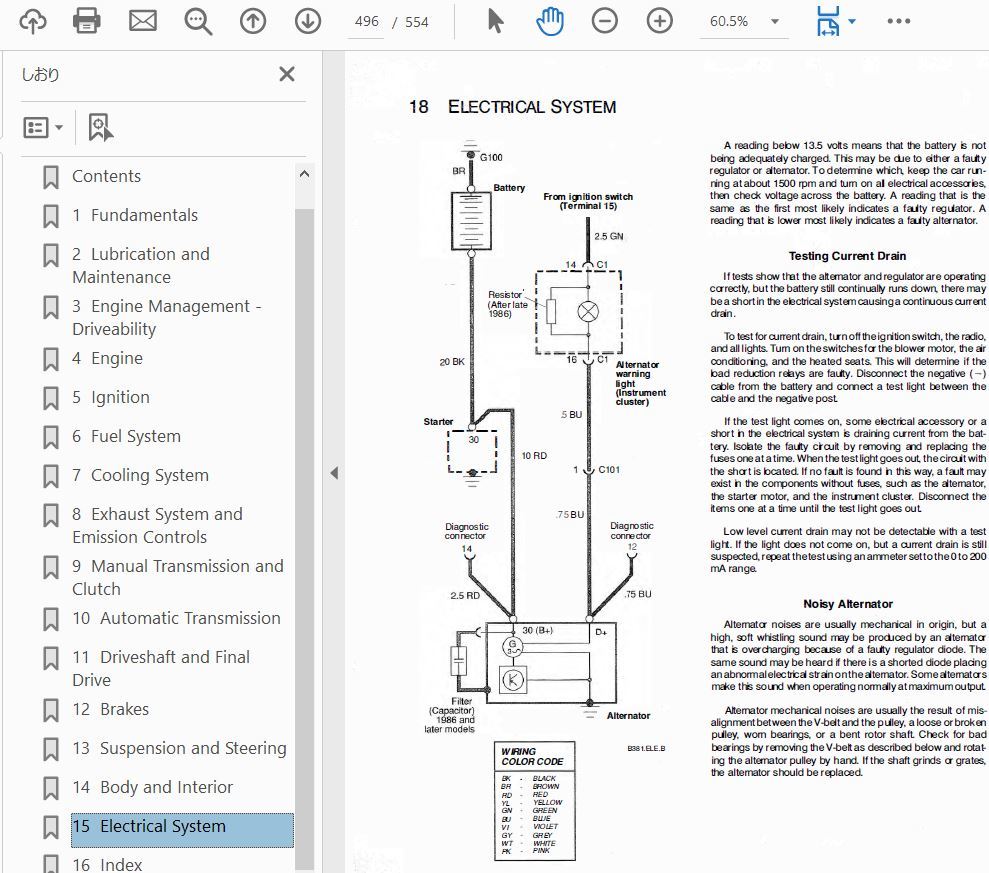Click the cloud upload icon

[33, 21]
